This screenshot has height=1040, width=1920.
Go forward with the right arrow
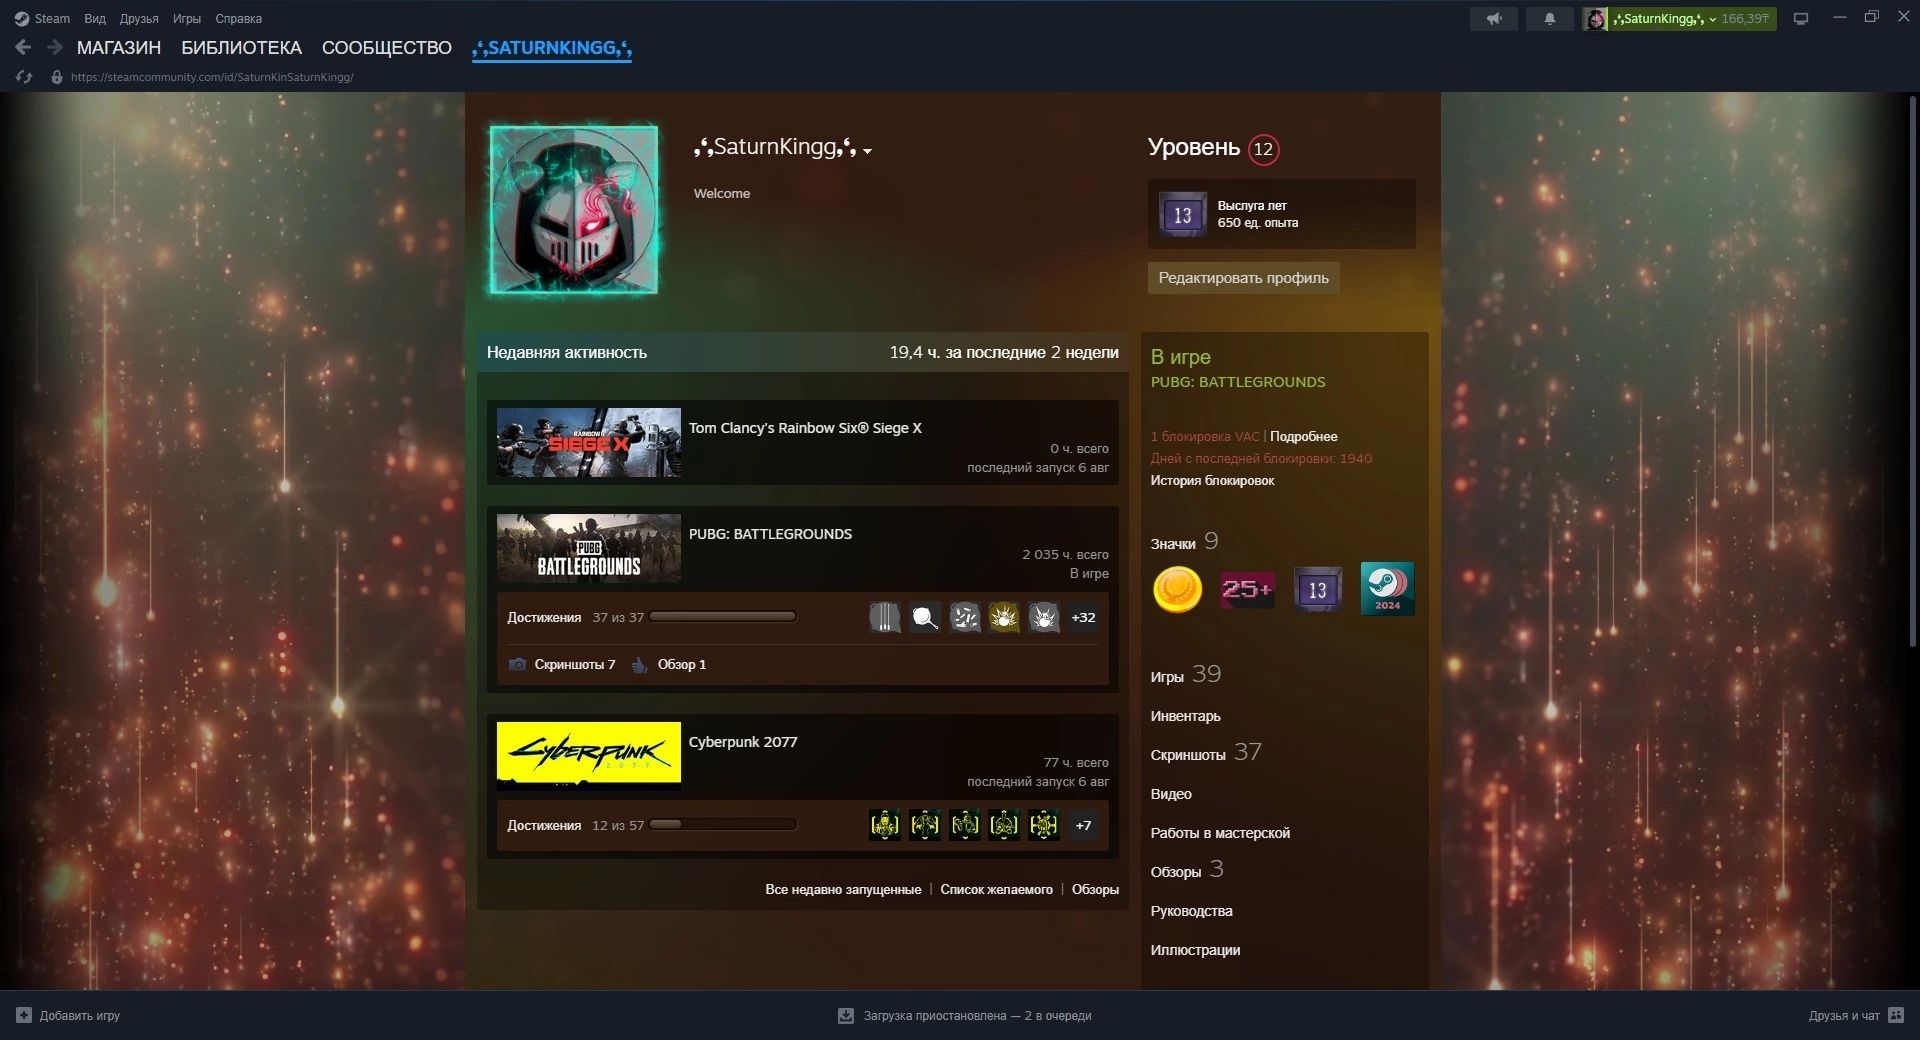click(x=55, y=47)
